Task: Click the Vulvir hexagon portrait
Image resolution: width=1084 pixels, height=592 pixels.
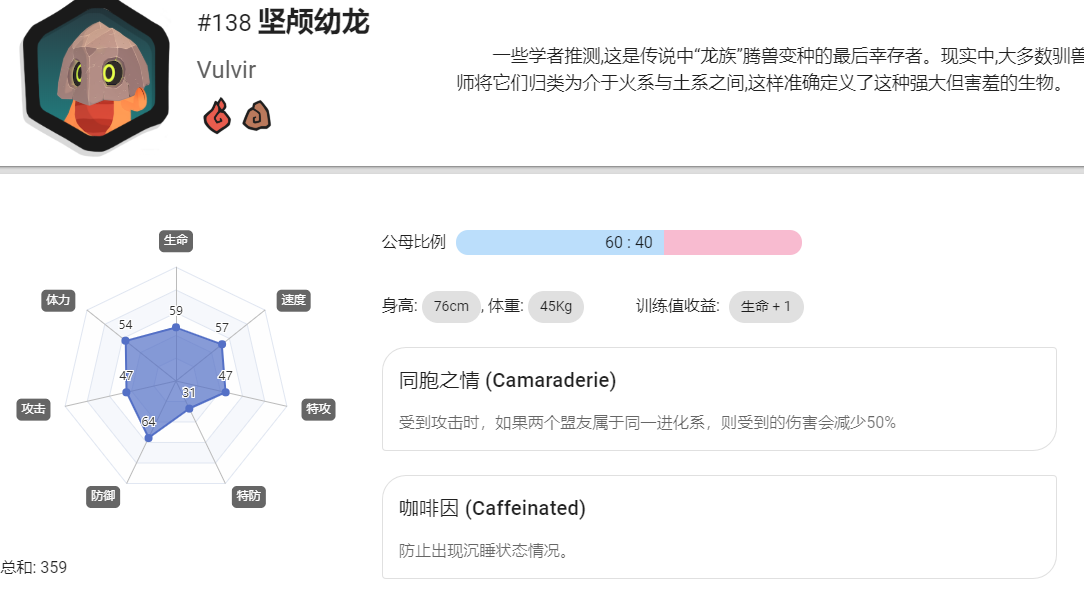Action: point(95,75)
